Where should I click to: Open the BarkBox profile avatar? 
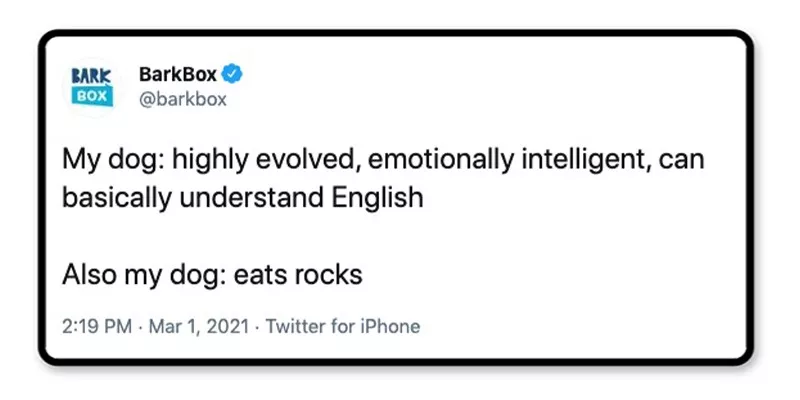(92, 87)
